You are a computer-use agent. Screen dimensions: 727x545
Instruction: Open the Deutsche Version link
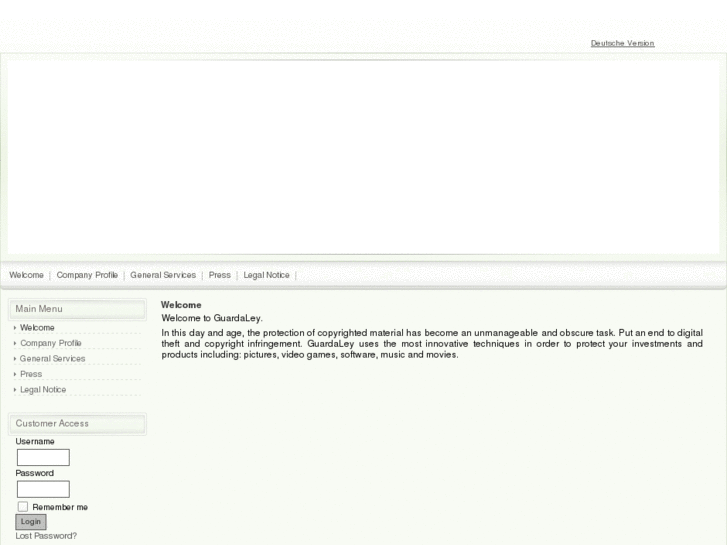click(622, 43)
